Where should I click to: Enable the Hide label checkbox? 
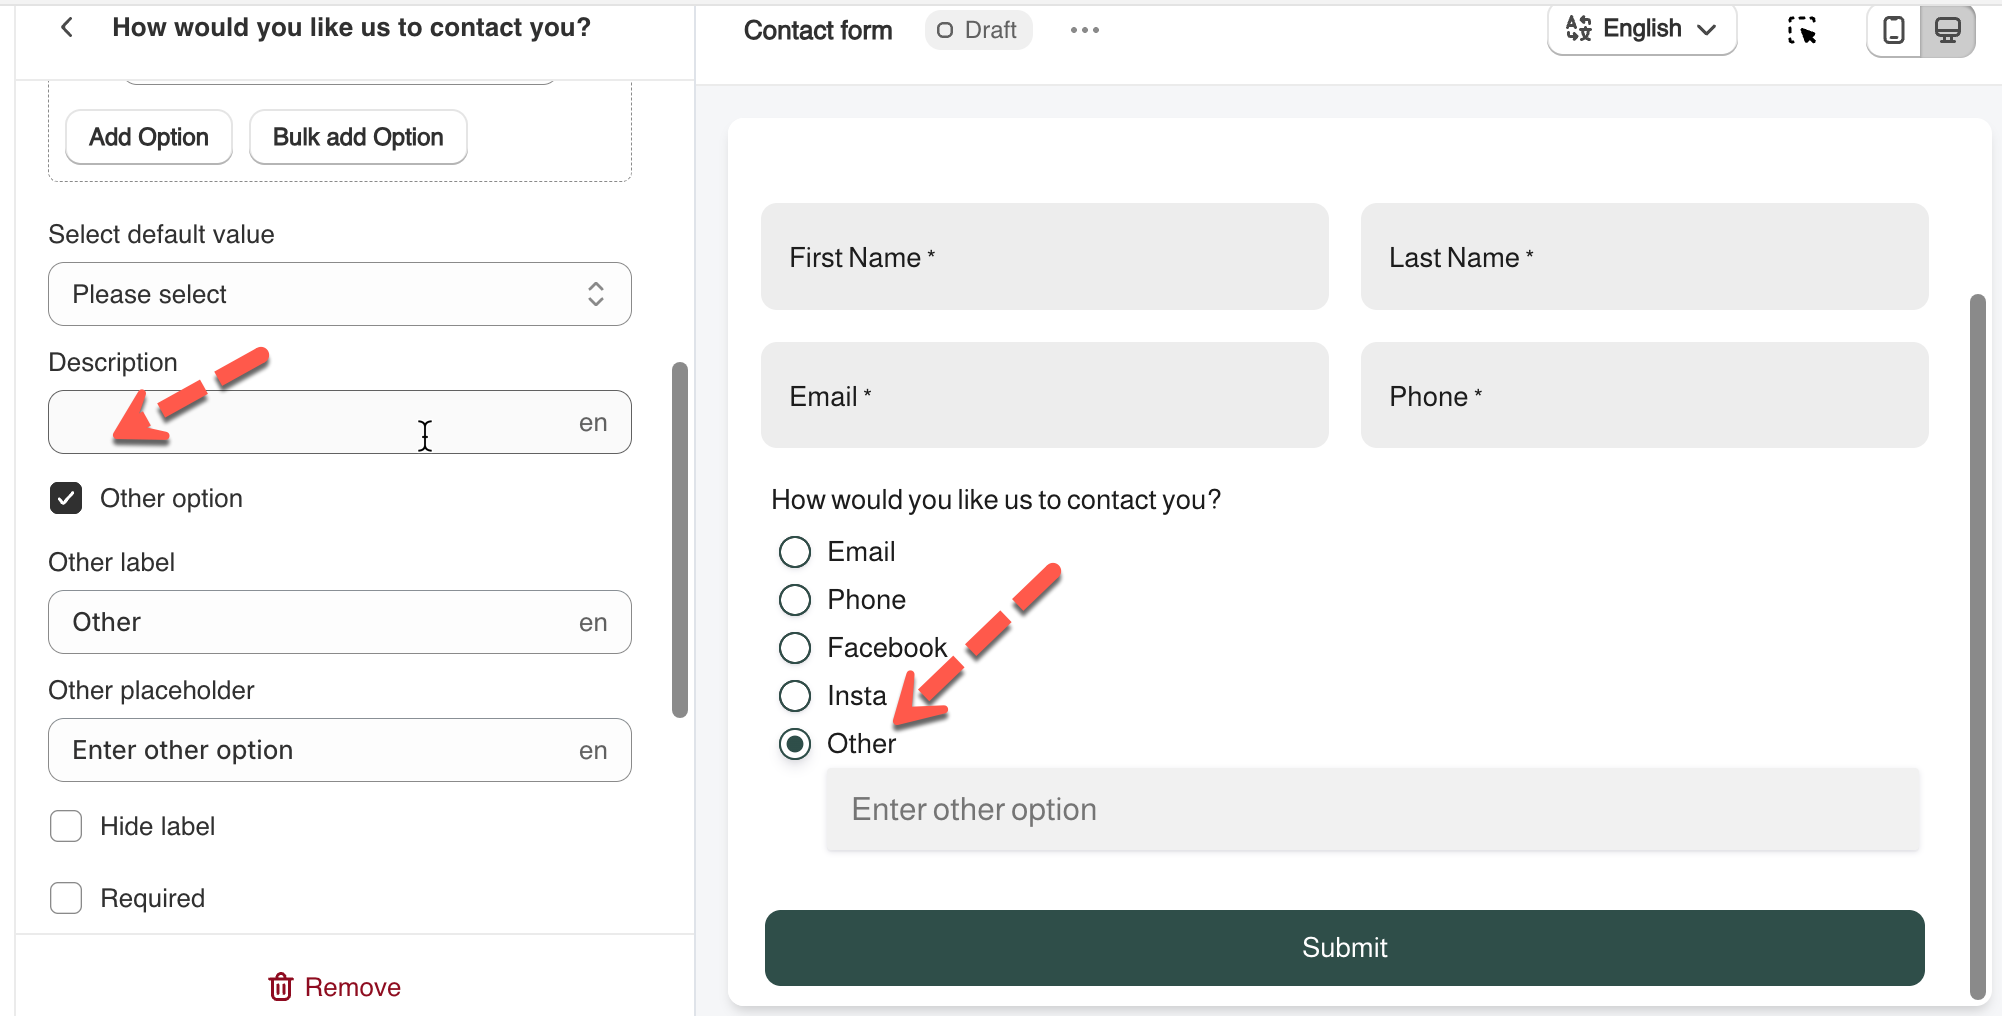66,826
